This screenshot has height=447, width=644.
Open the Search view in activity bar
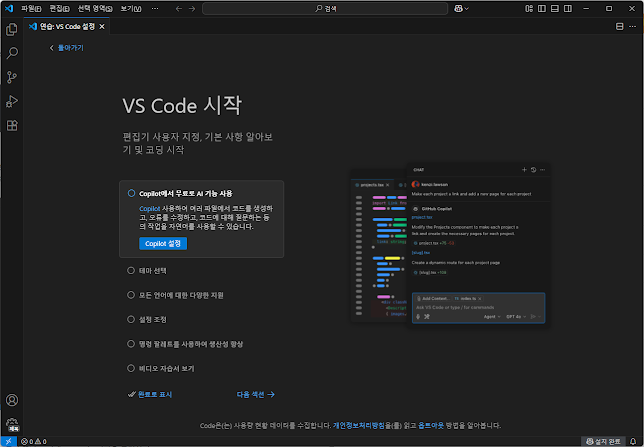click(x=12, y=53)
